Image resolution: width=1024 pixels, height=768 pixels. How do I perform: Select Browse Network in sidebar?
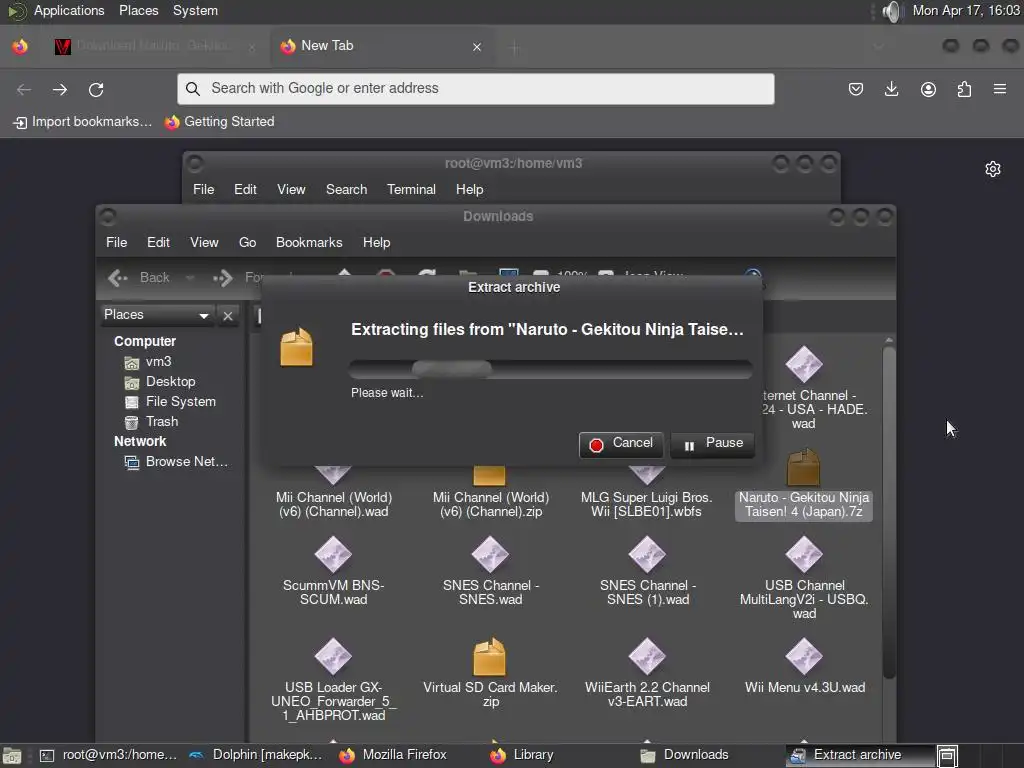click(176, 462)
